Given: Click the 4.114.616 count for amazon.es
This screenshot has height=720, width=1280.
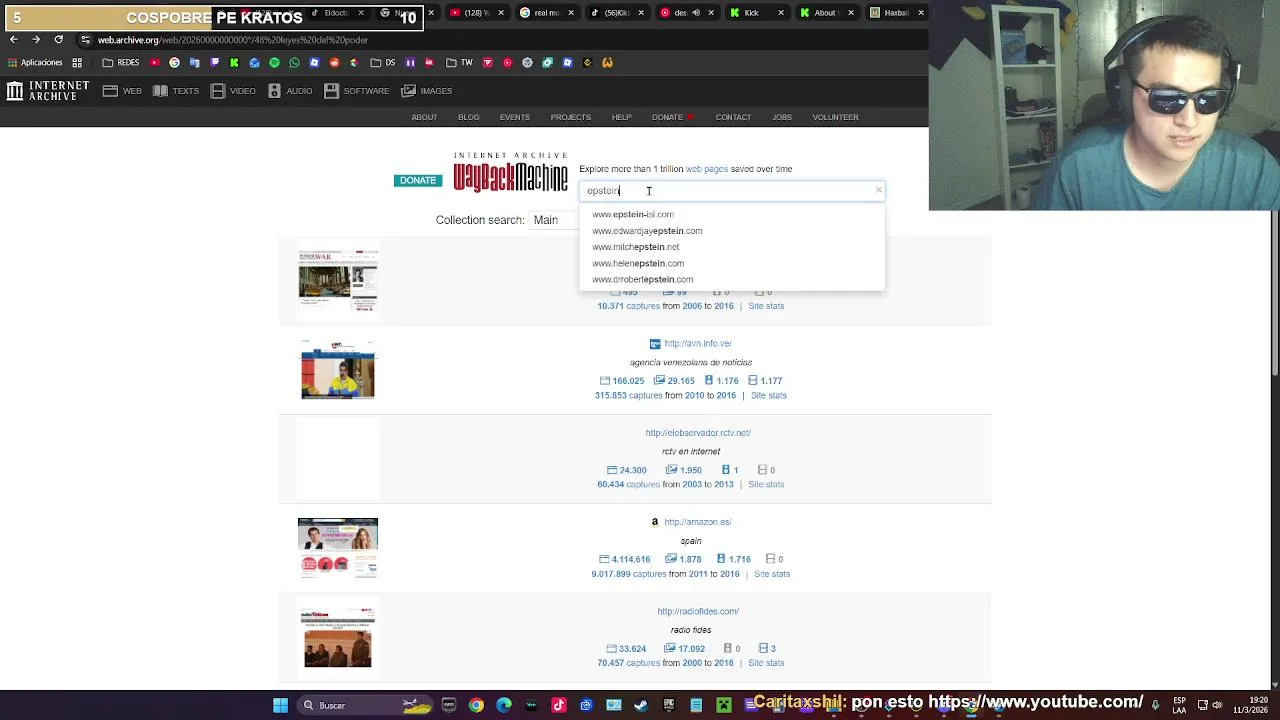Looking at the screenshot, I should 624,560.
